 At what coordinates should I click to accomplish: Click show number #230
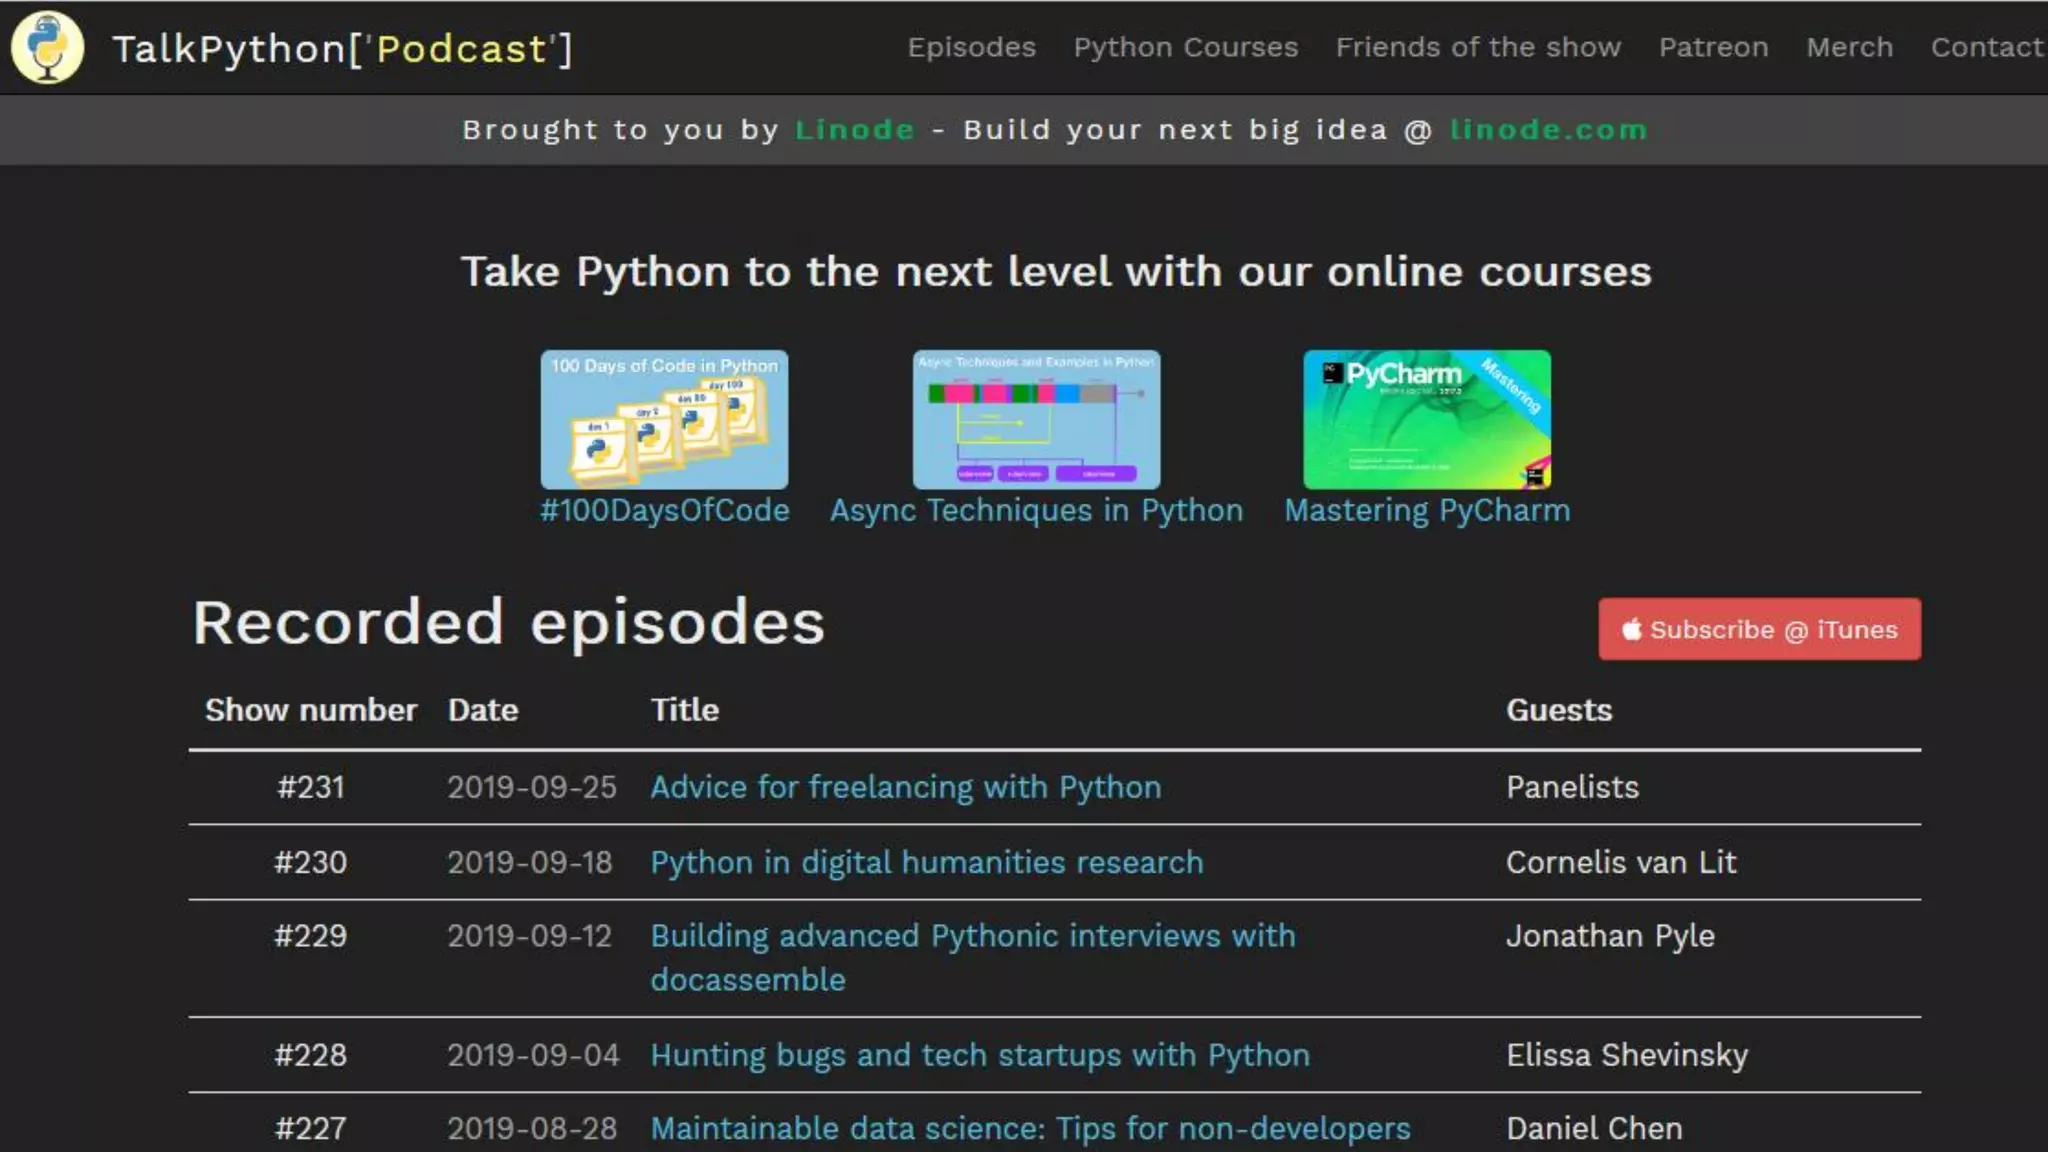pos(310,862)
